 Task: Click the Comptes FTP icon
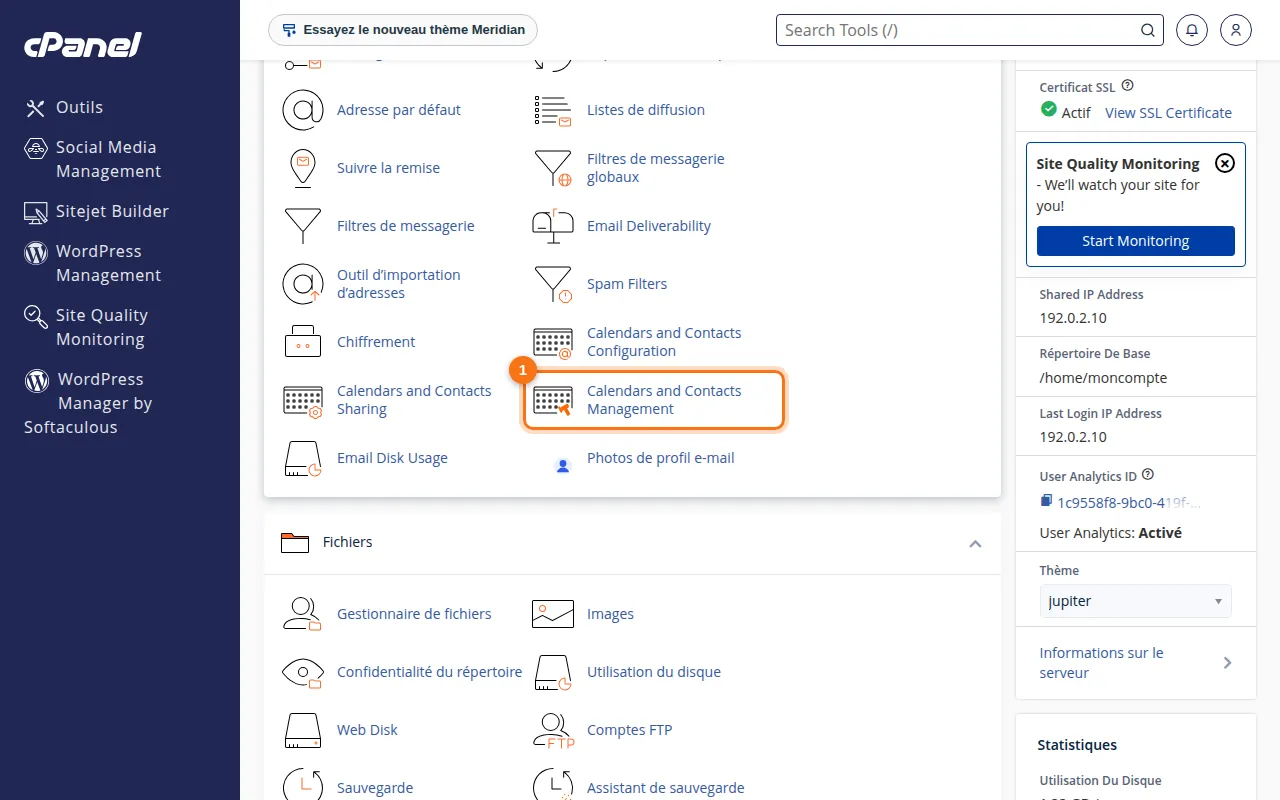(552, 730)
